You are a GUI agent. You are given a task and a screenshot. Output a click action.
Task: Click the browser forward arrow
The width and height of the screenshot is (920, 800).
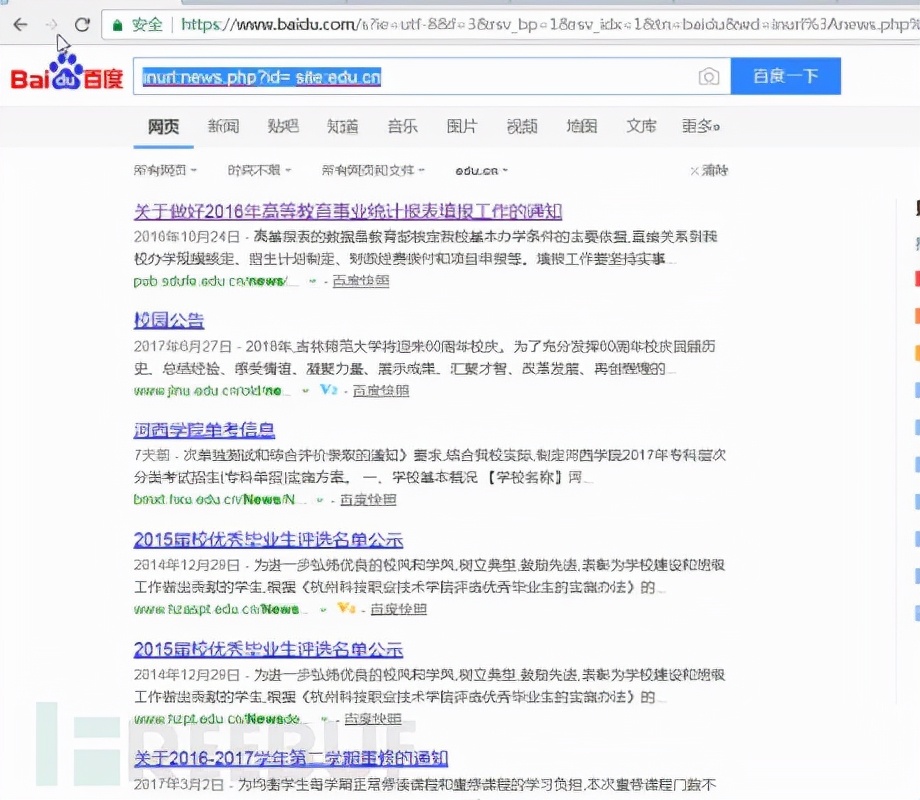[x=52, y=24]
